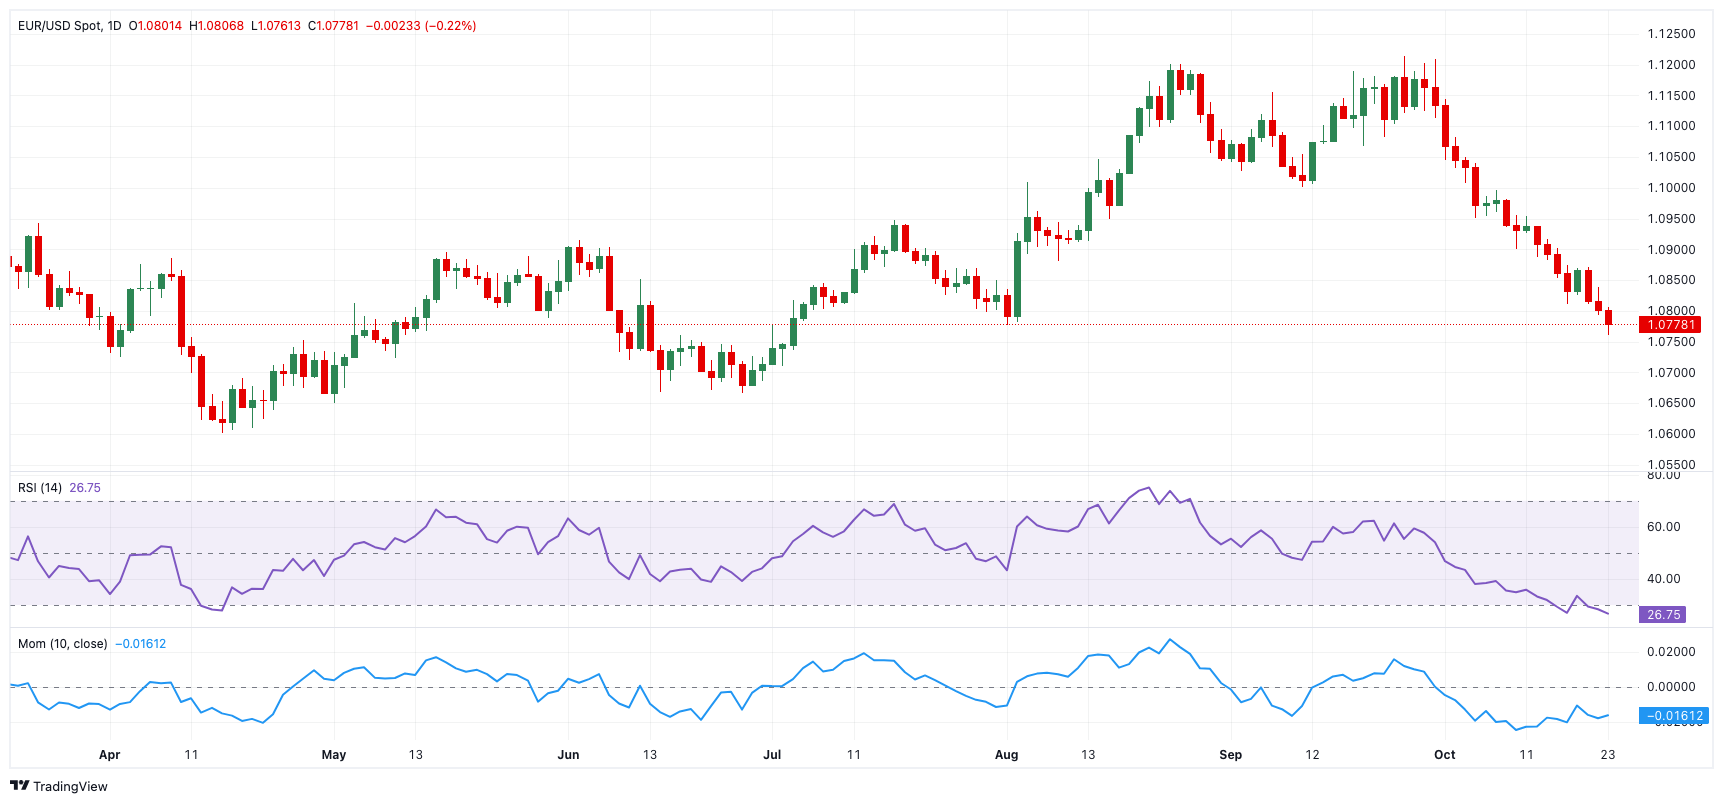This screenshot has height=803, width=1723.
Task: Click the Sep label on time axis
Action: coord(1230,755)
